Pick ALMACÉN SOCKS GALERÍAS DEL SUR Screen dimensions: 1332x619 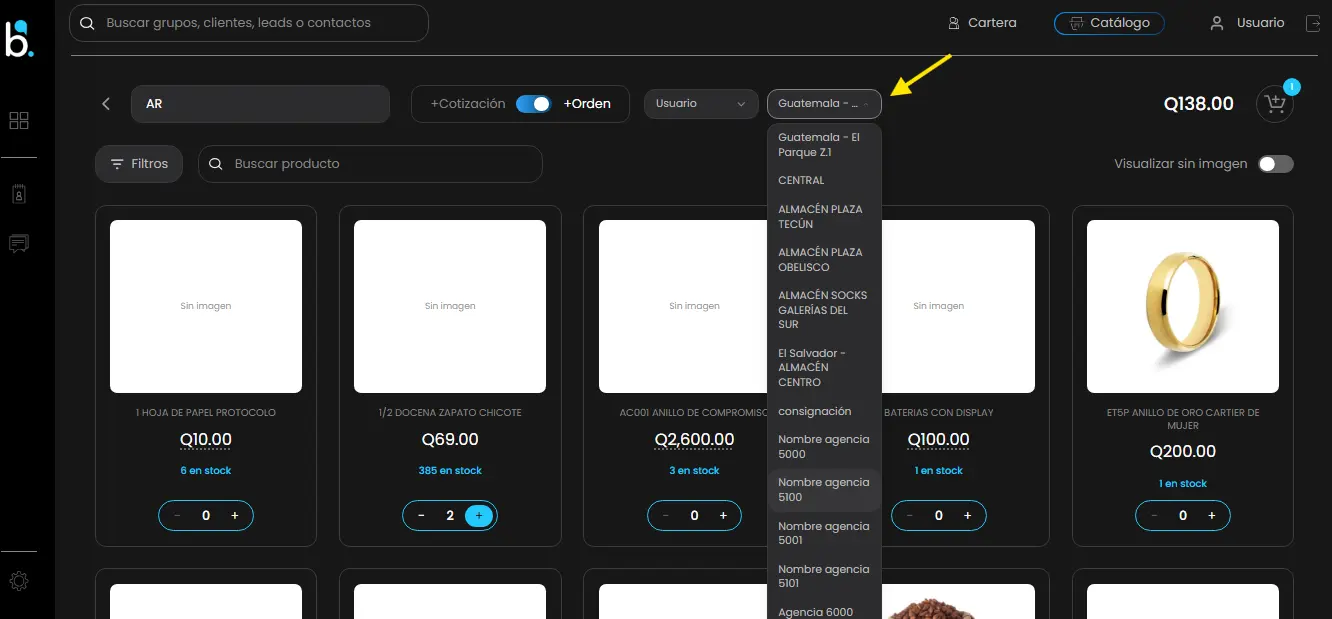coord(824,310)
